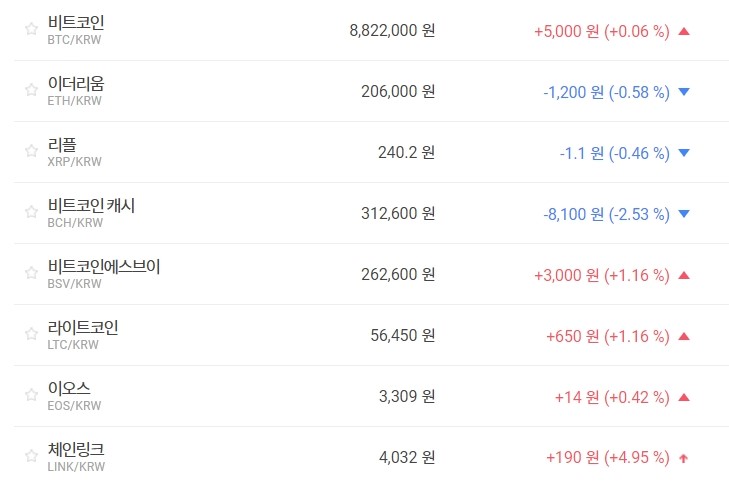
Task: Click red up arrow in 체인링크 row
Action: click(x=684, y=458)
